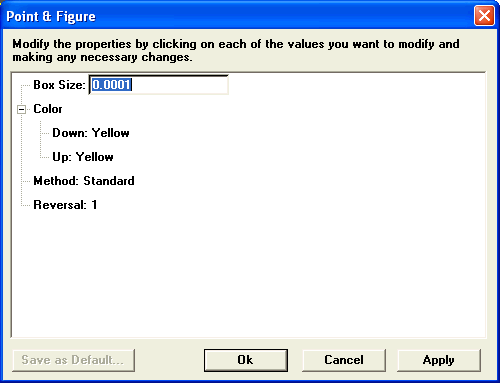
Task: Confirm changes with the Ok button
Action: tap(246, 360)
